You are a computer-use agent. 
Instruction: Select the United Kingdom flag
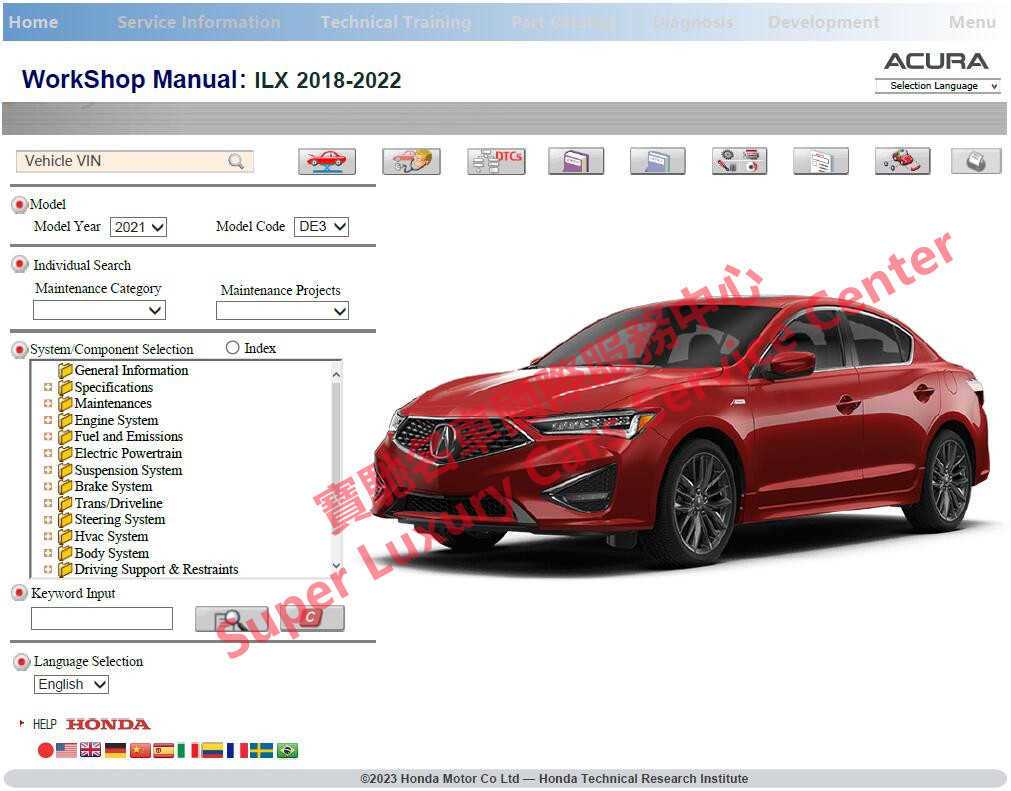pos(90,750)
